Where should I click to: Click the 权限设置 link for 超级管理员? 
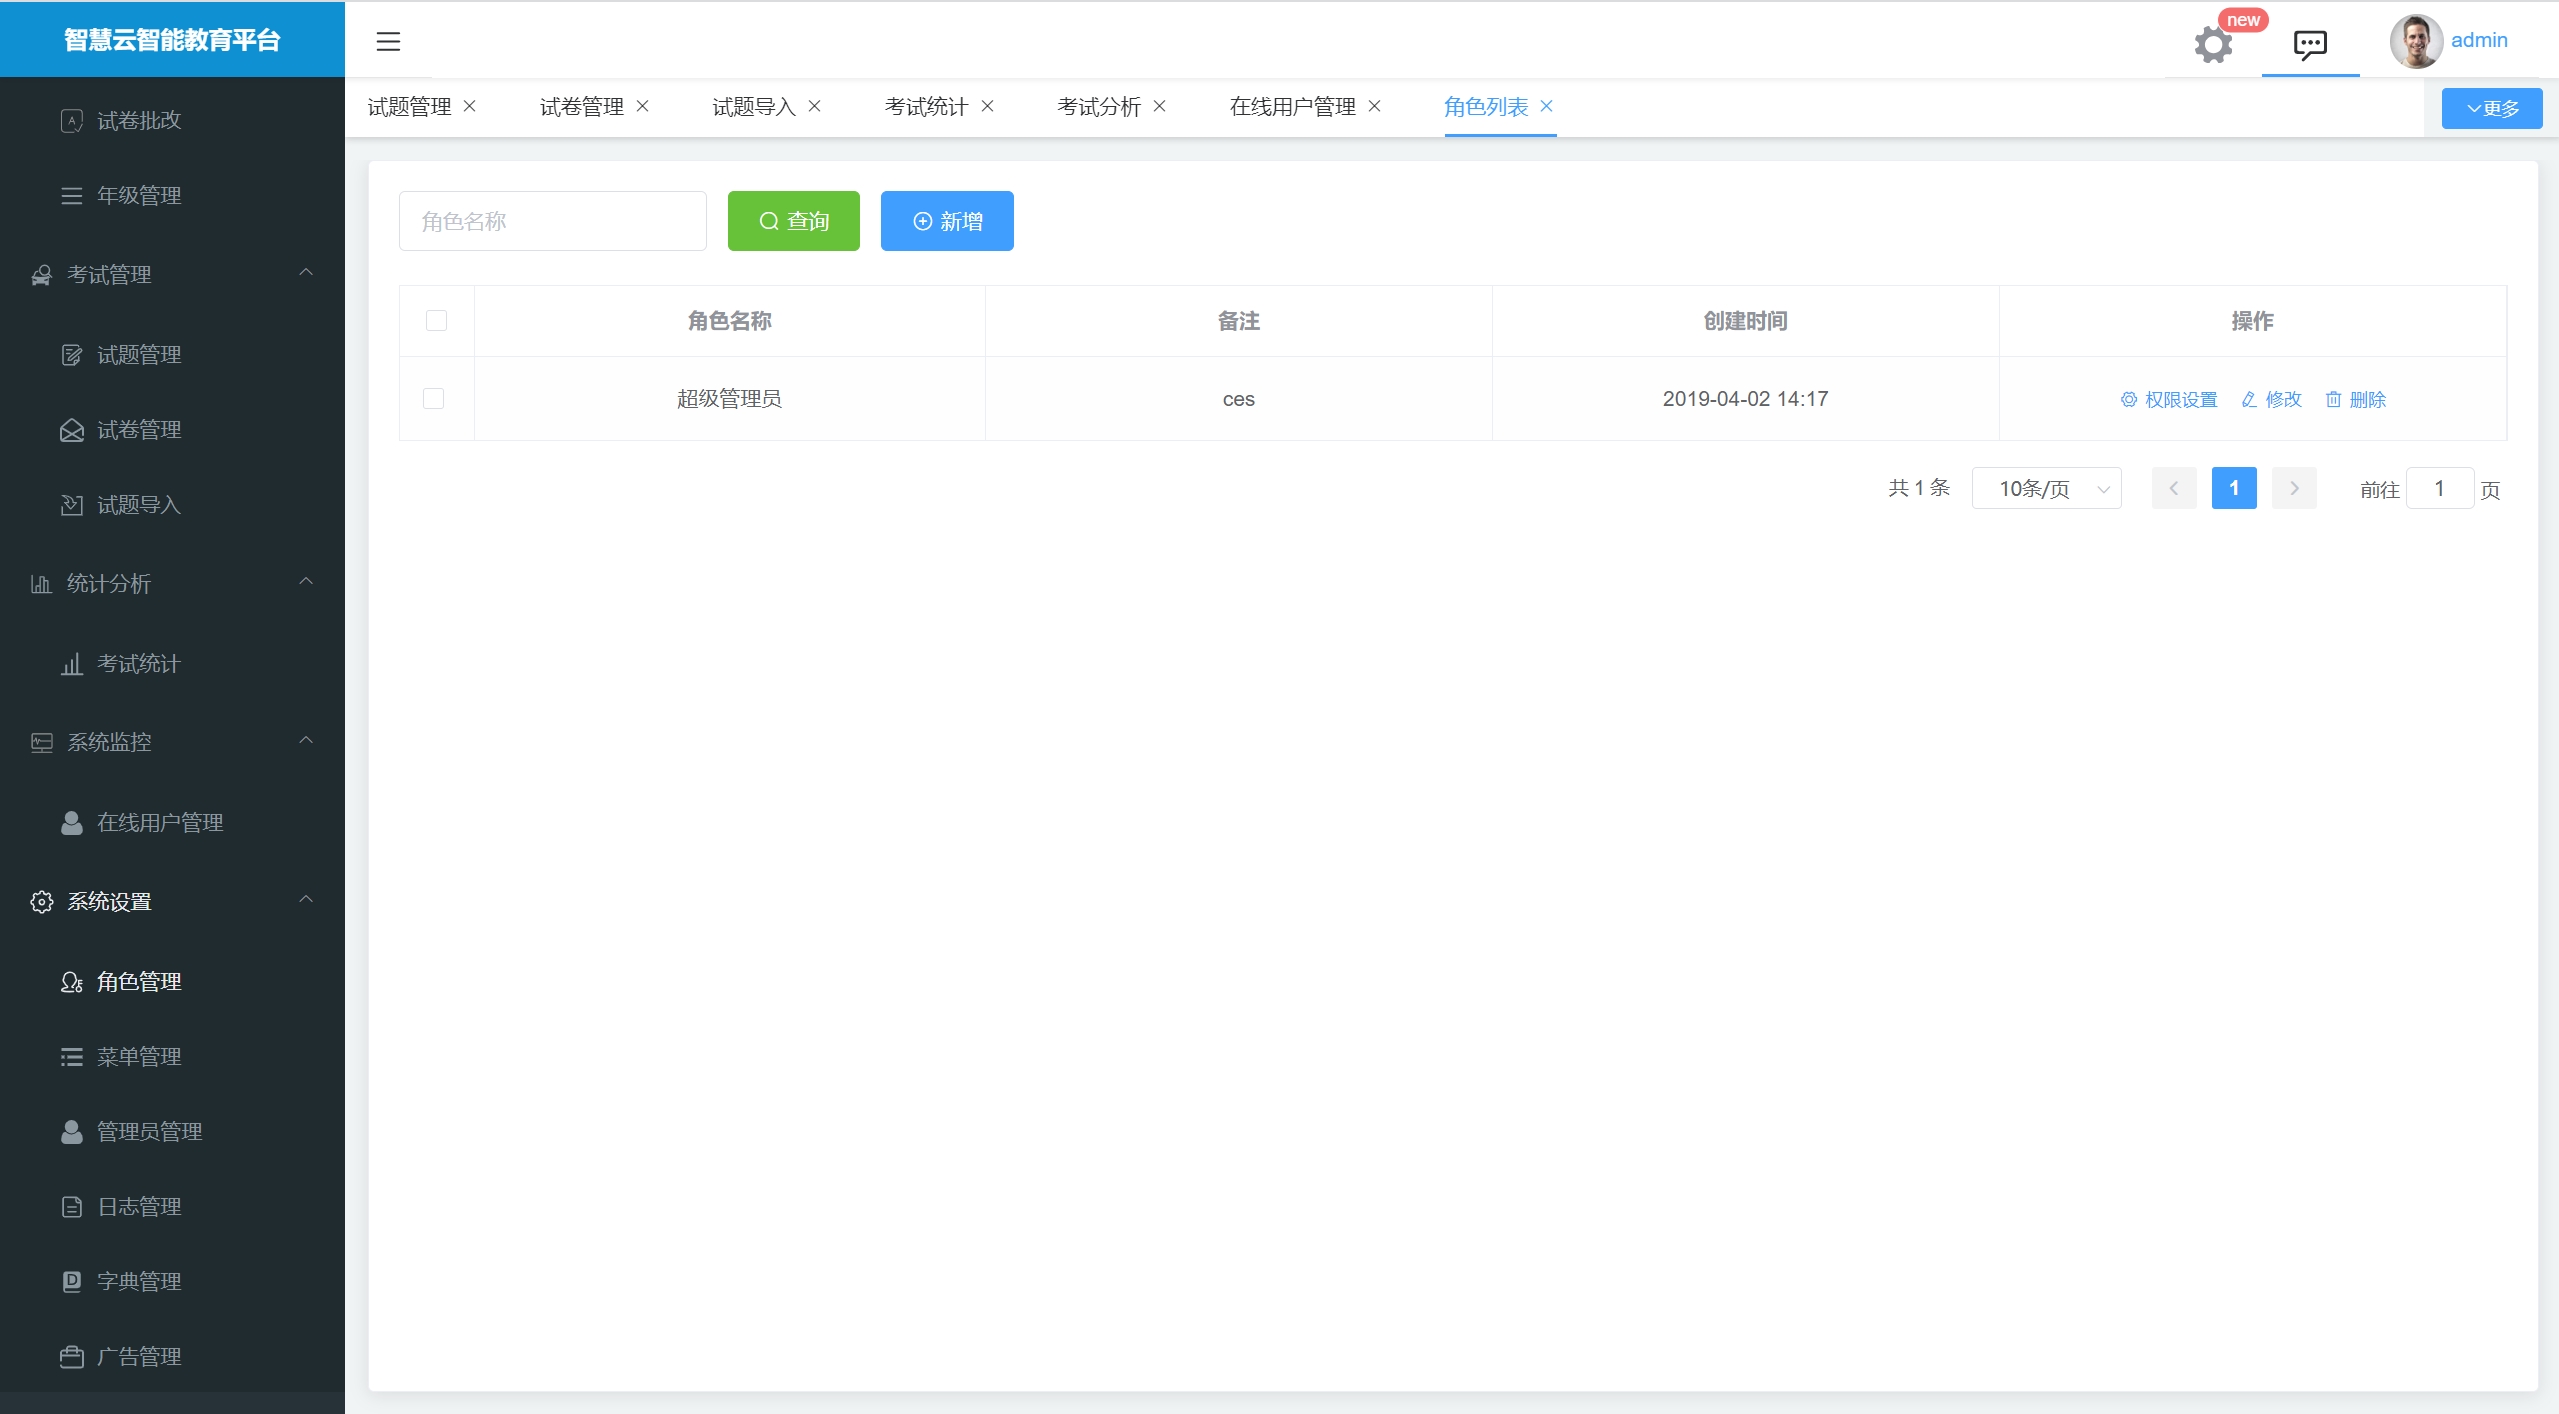tap(2169, 400)
